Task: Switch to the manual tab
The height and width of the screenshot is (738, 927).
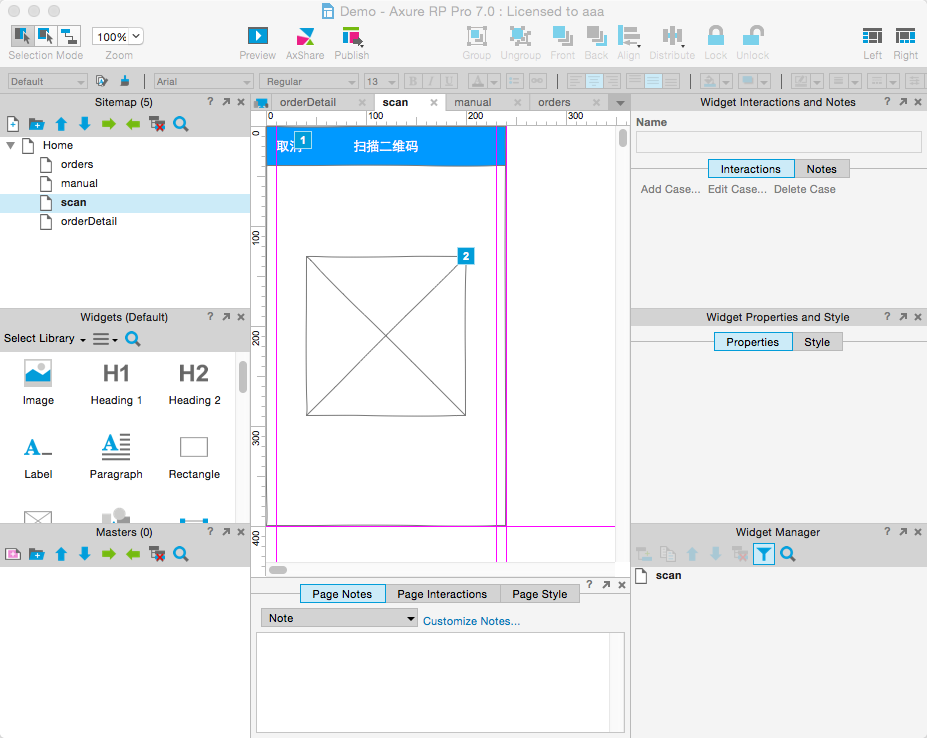Action: pos(473,102)
